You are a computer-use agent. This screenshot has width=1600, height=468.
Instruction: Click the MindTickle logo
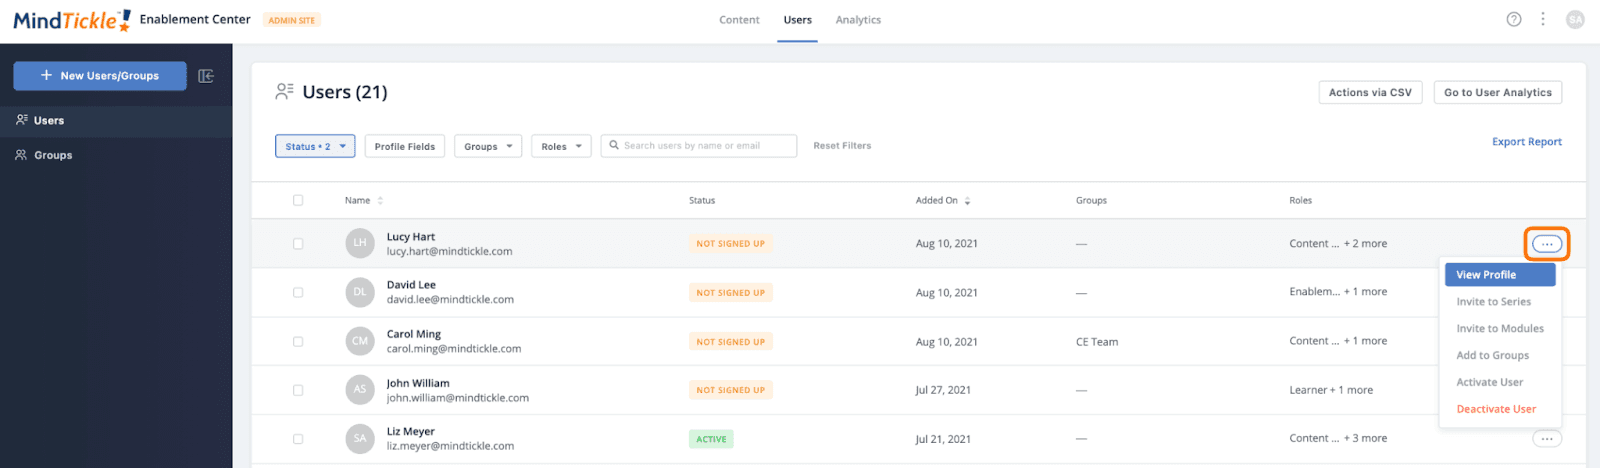[70, 20]
